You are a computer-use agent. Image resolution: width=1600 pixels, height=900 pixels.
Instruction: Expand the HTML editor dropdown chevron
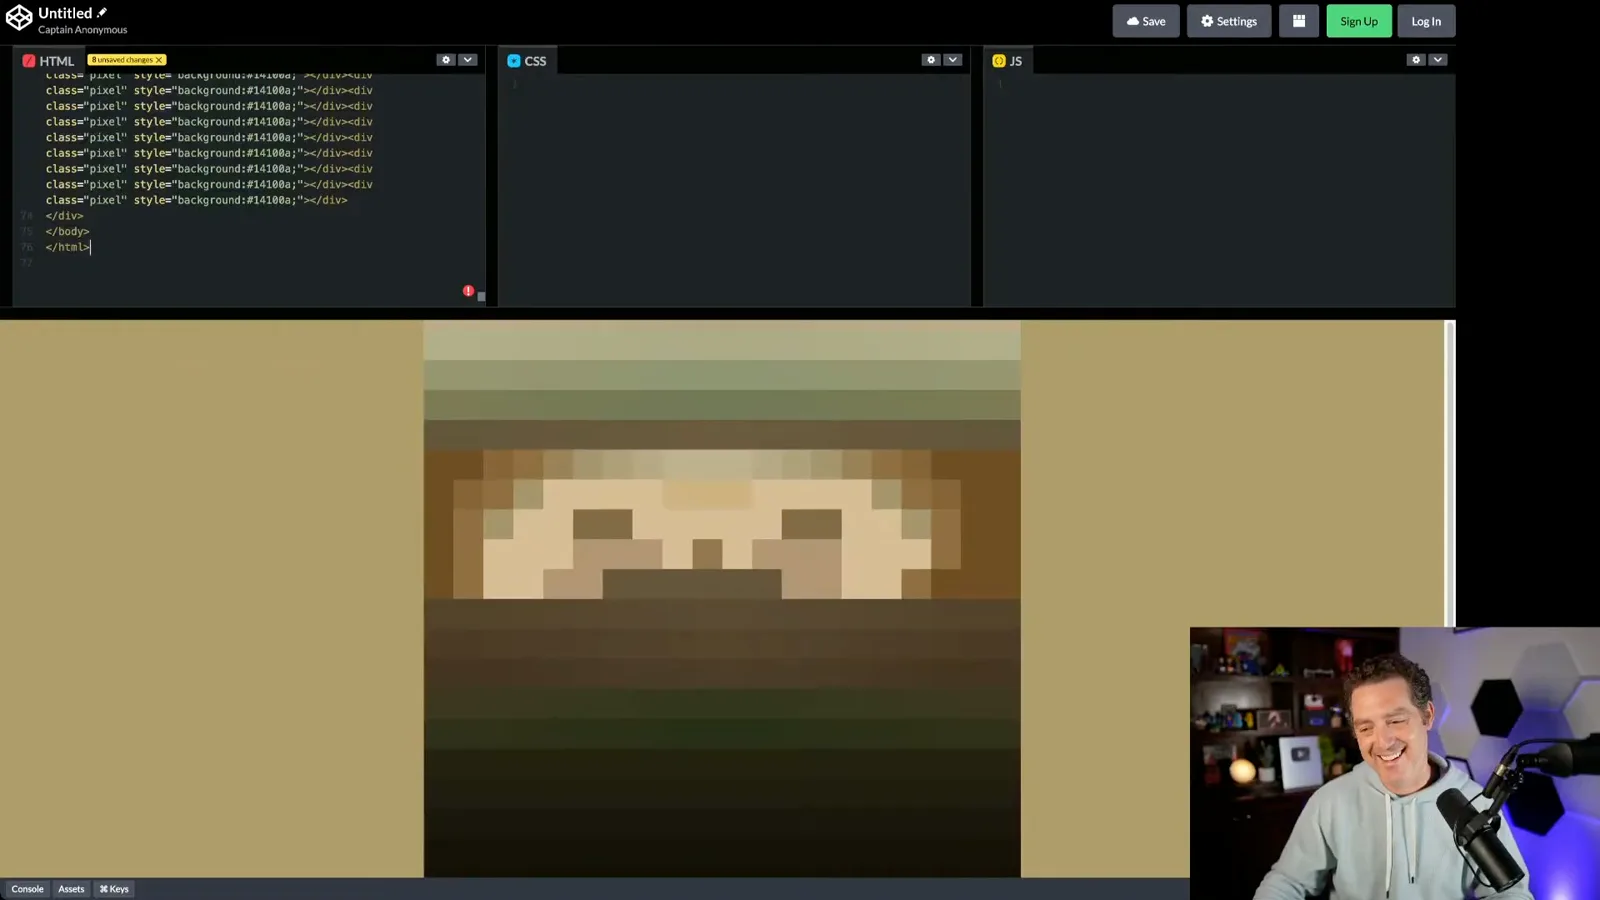(x=468, y=60)
